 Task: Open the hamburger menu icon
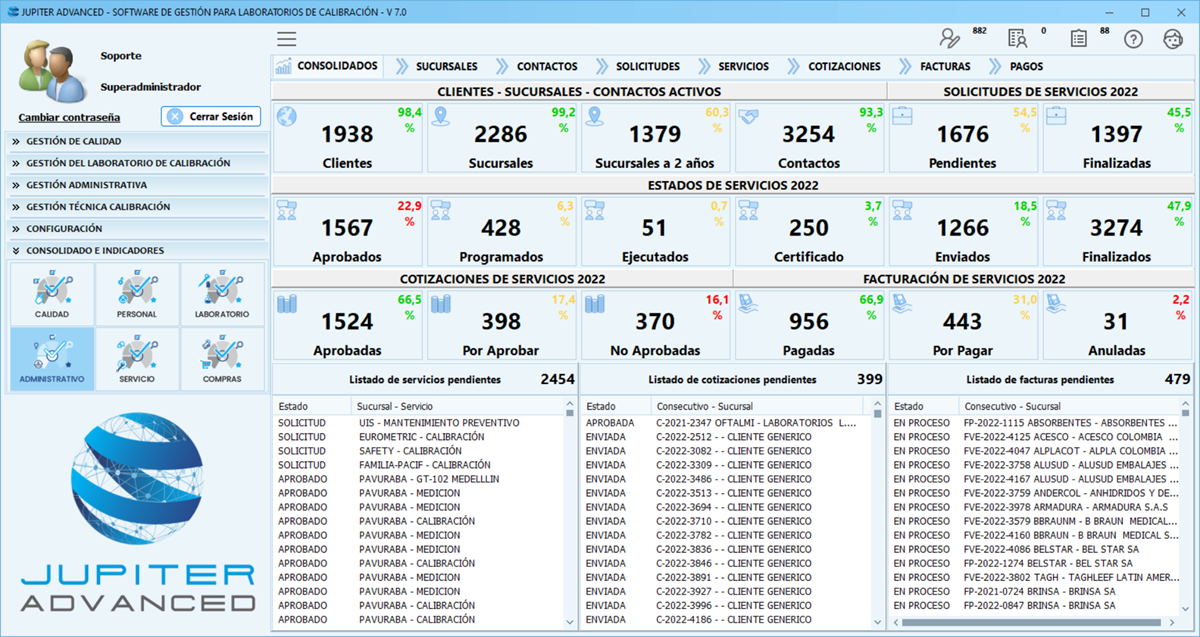coord(286,38)
